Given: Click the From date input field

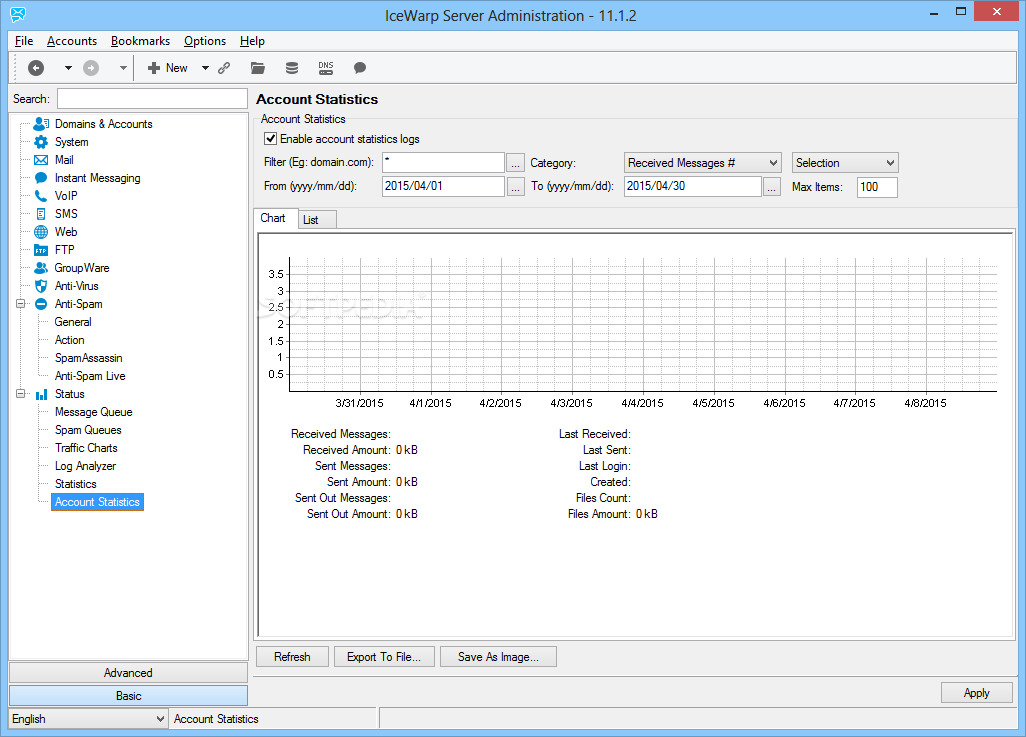Looking at the screenshot, I should click(x=443, y=187).
